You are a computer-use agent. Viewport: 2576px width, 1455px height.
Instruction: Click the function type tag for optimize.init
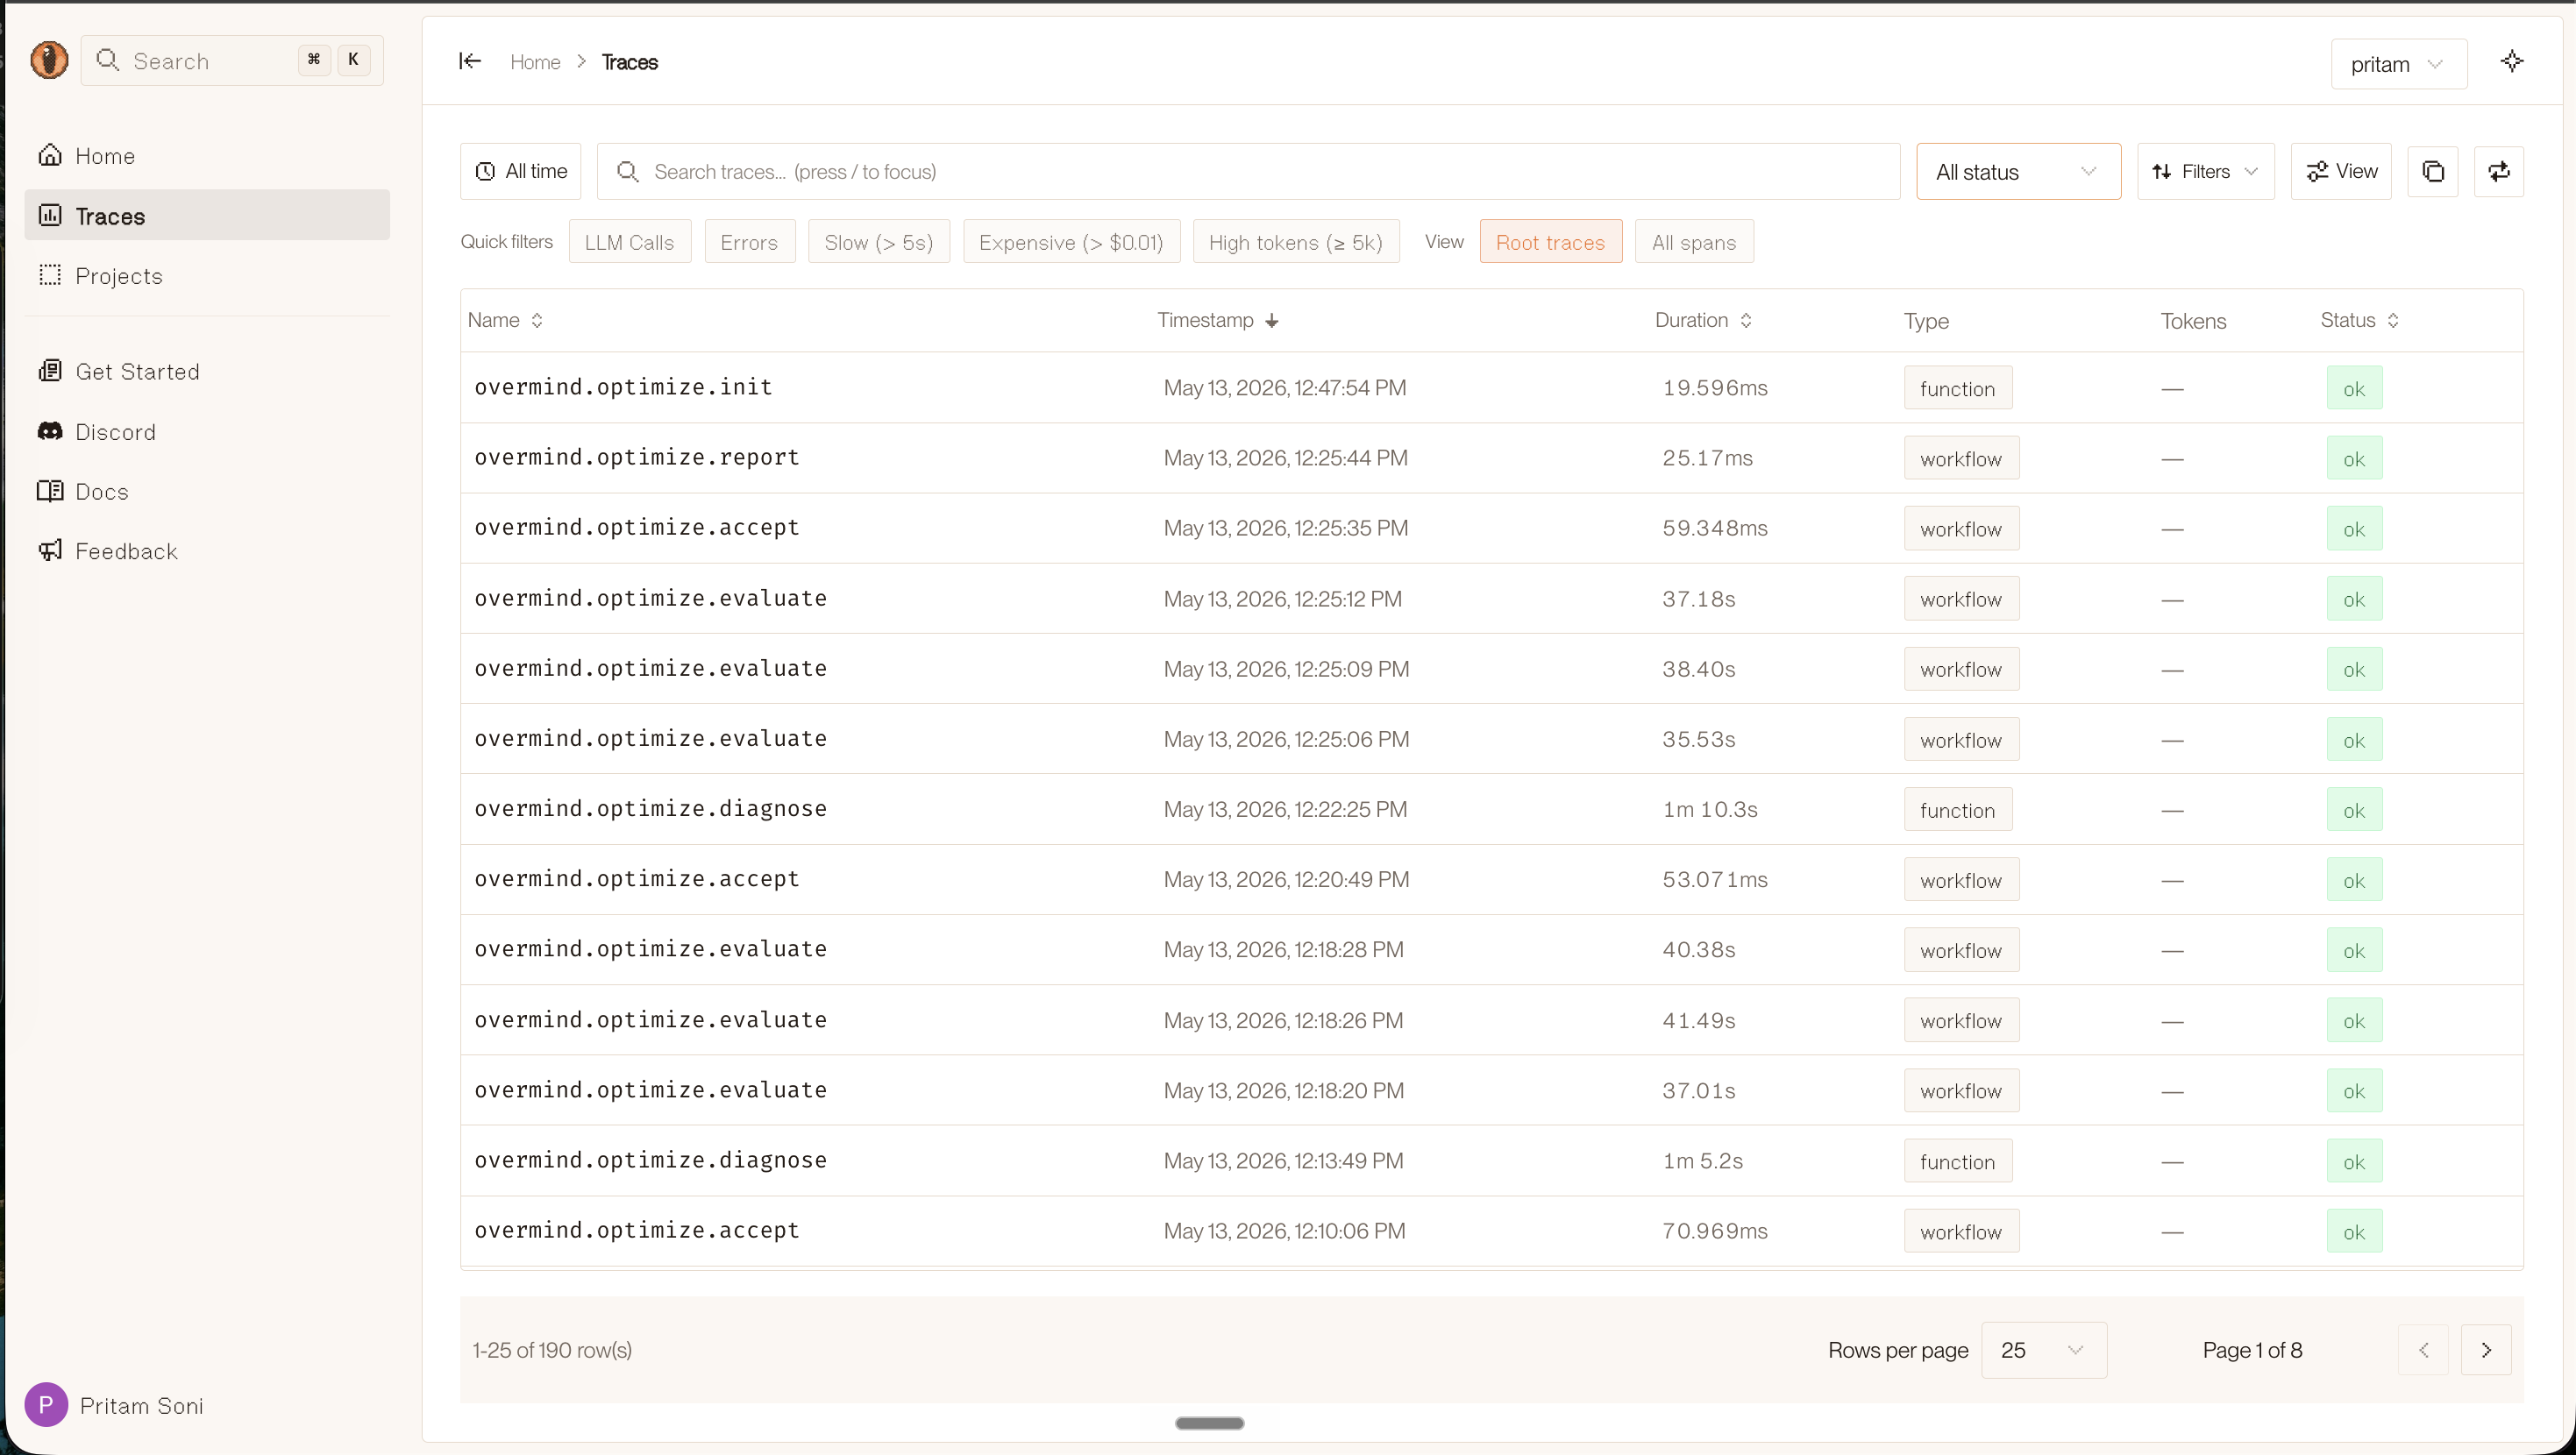pyautogui.click(x=1958, y=389)
